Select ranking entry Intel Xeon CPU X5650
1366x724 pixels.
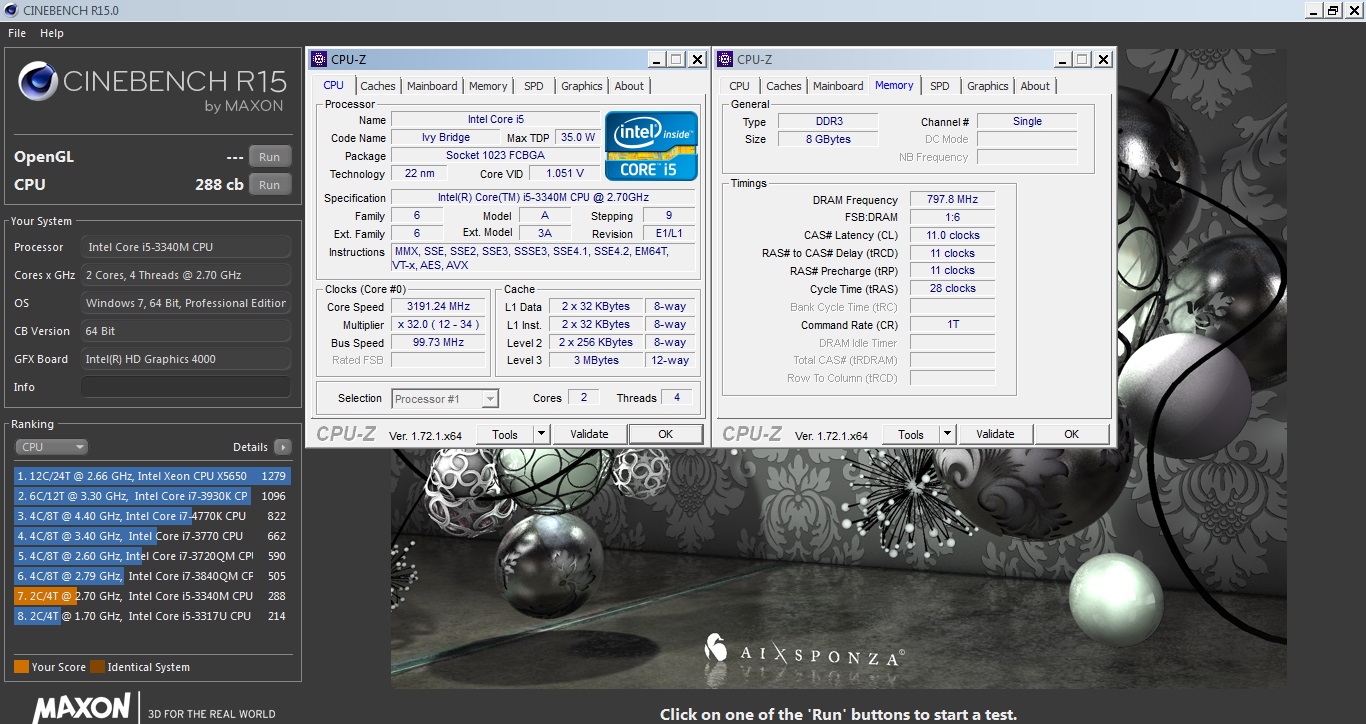pos(152,476)
